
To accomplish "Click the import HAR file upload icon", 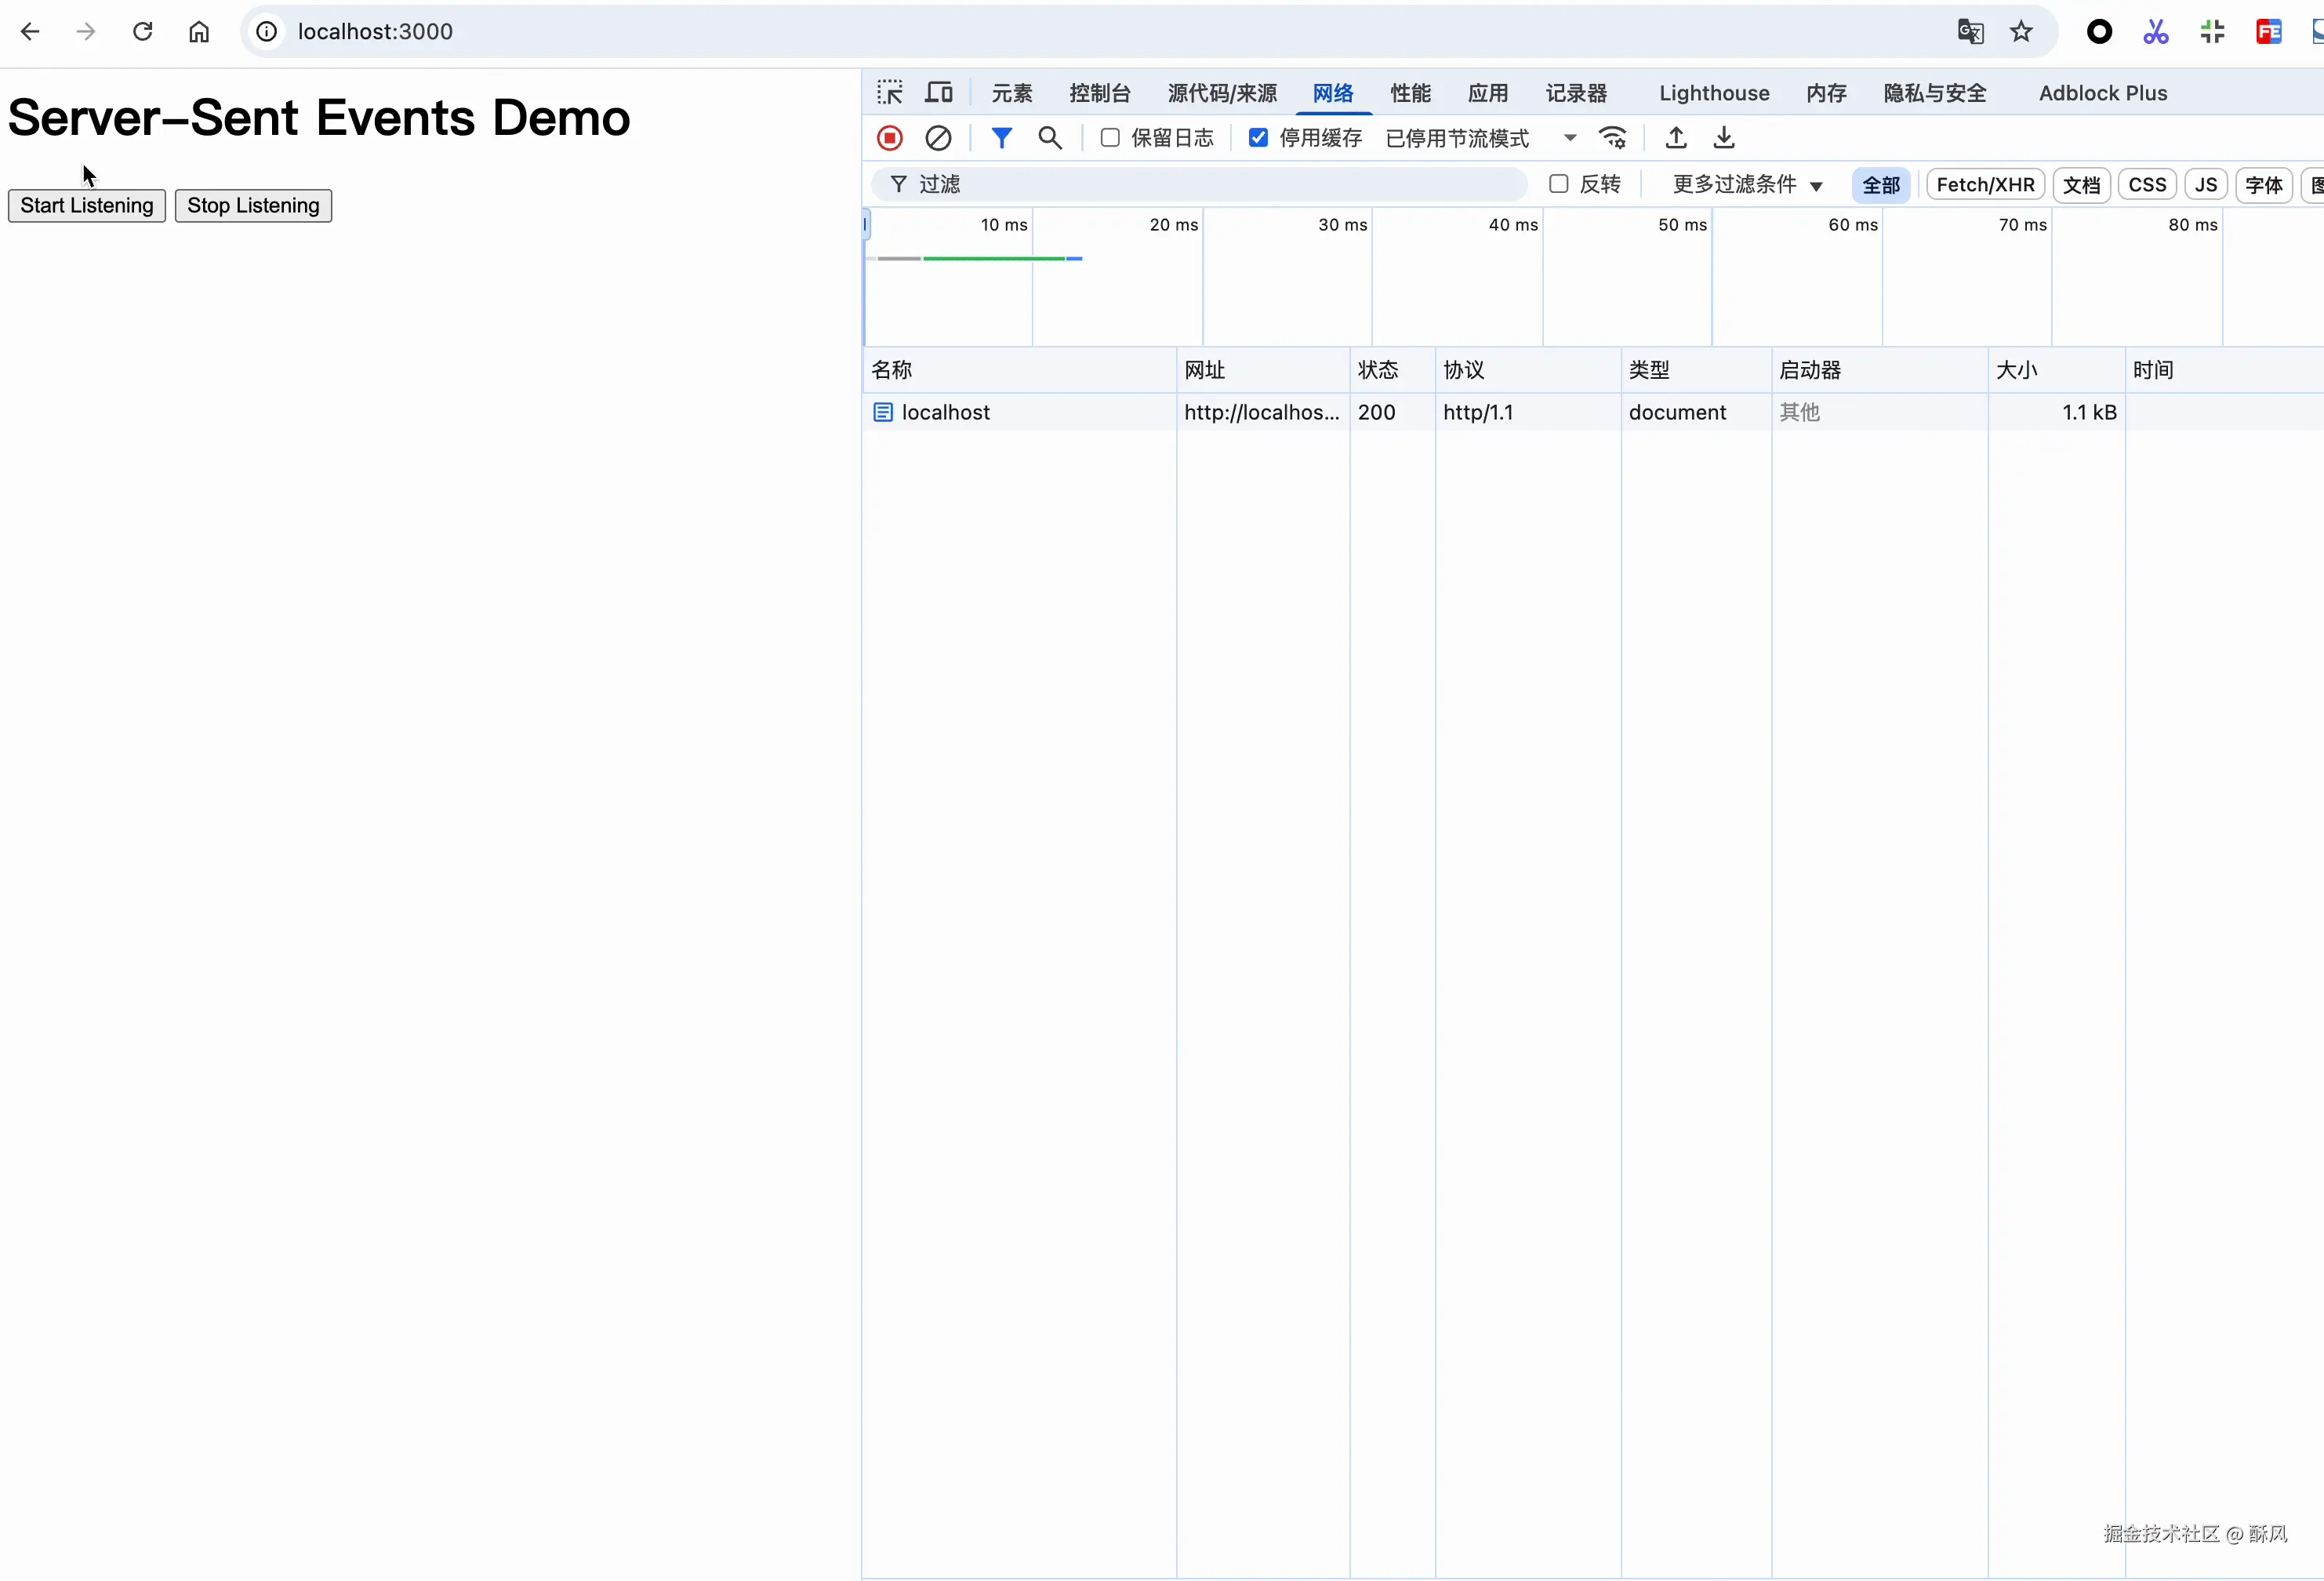I will coord(1676,138).
